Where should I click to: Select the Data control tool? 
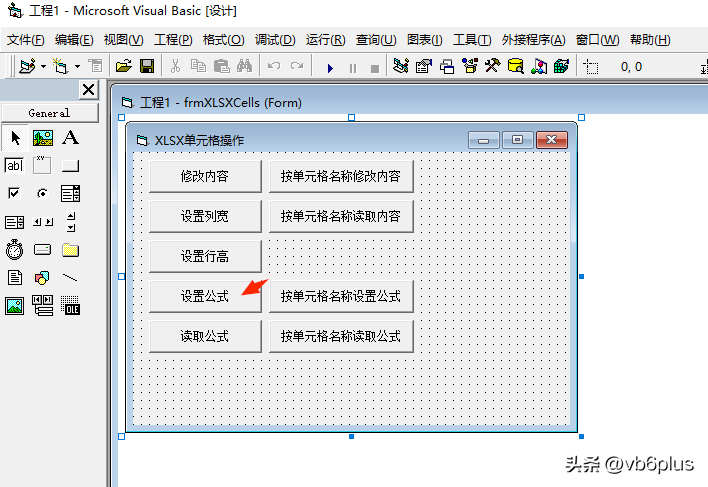click(x=42, y=306)
